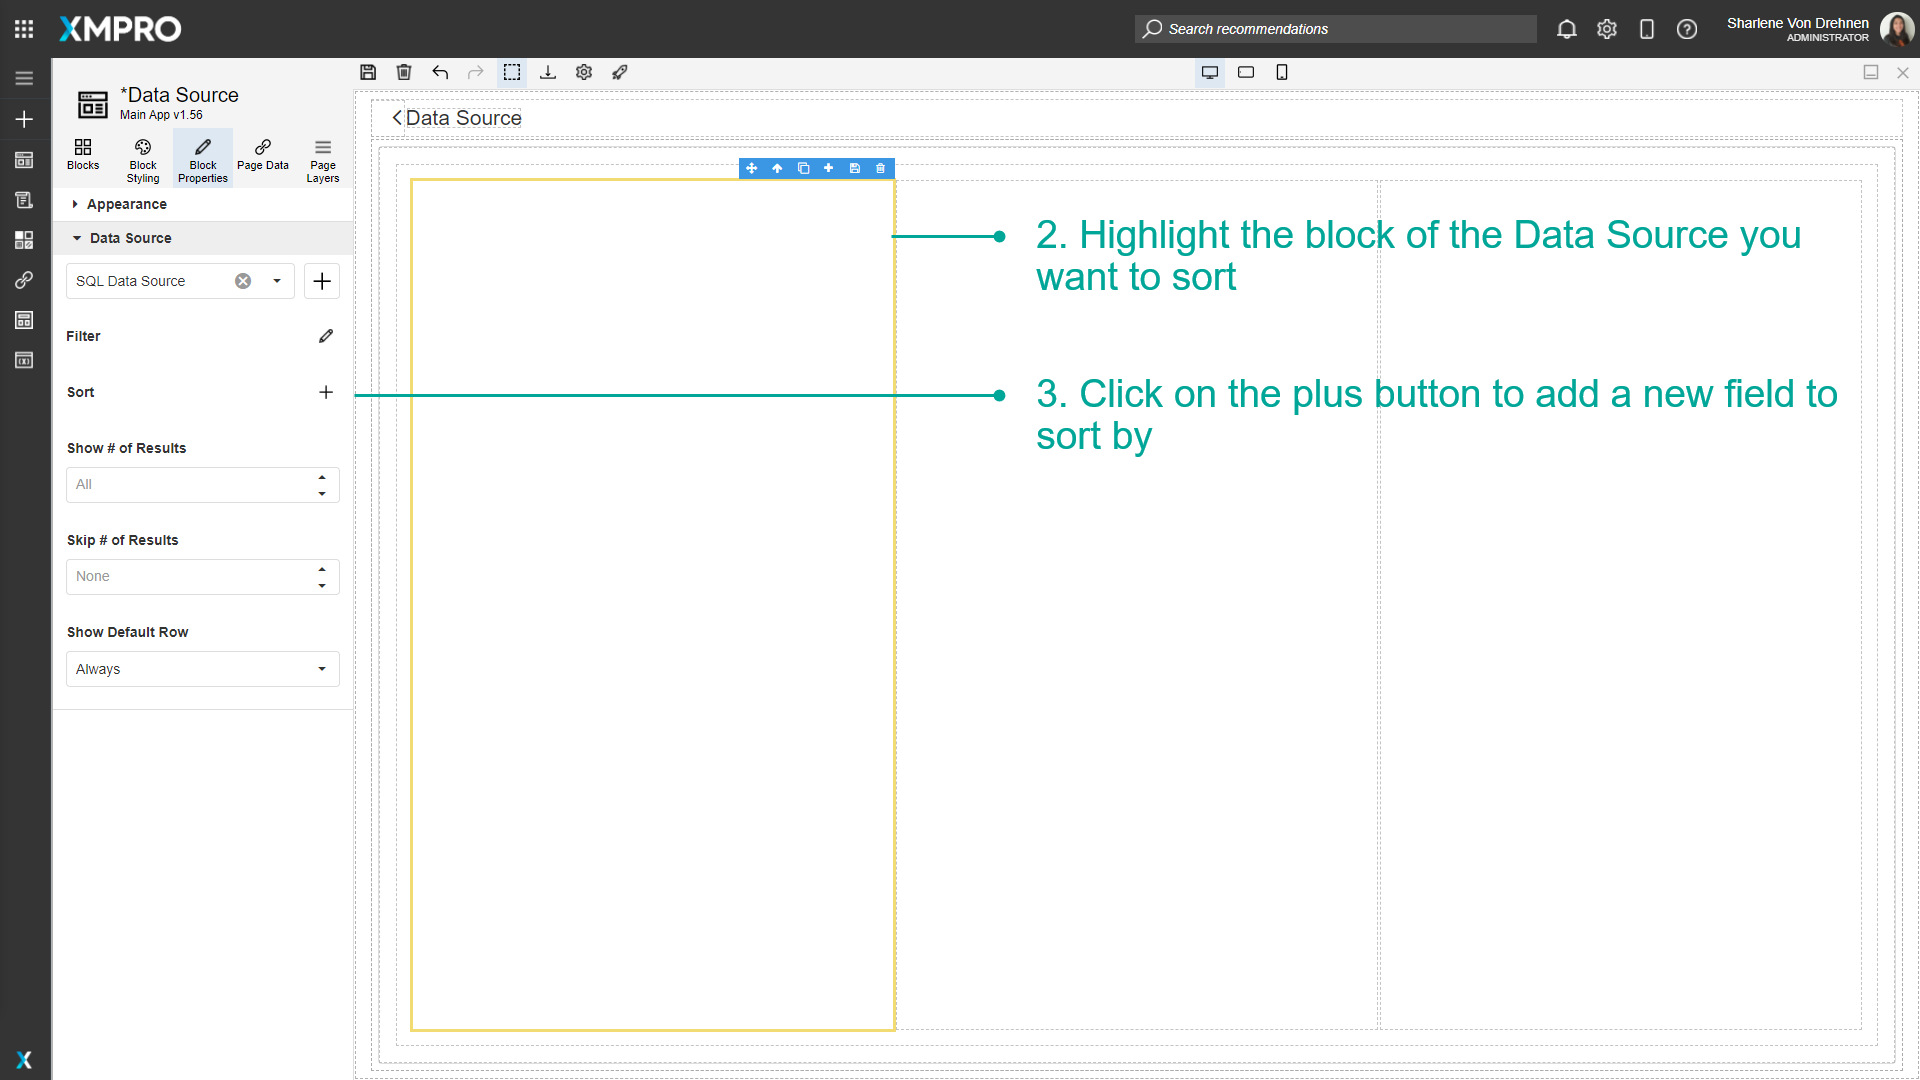Add a new sort field with plus button
Screen dimensions: 1920x1080
click(325, 392)
